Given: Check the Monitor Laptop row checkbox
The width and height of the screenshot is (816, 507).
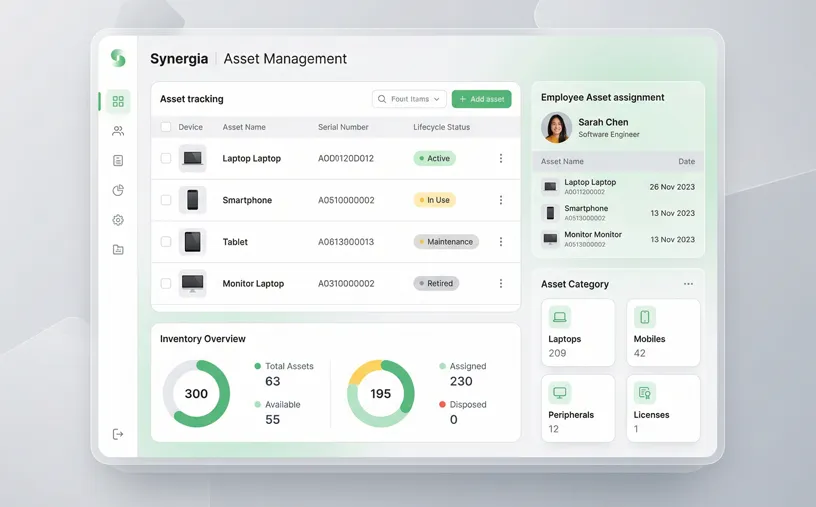Looking at the screenshot, I should pyautogui.click(x=165, y=283).
